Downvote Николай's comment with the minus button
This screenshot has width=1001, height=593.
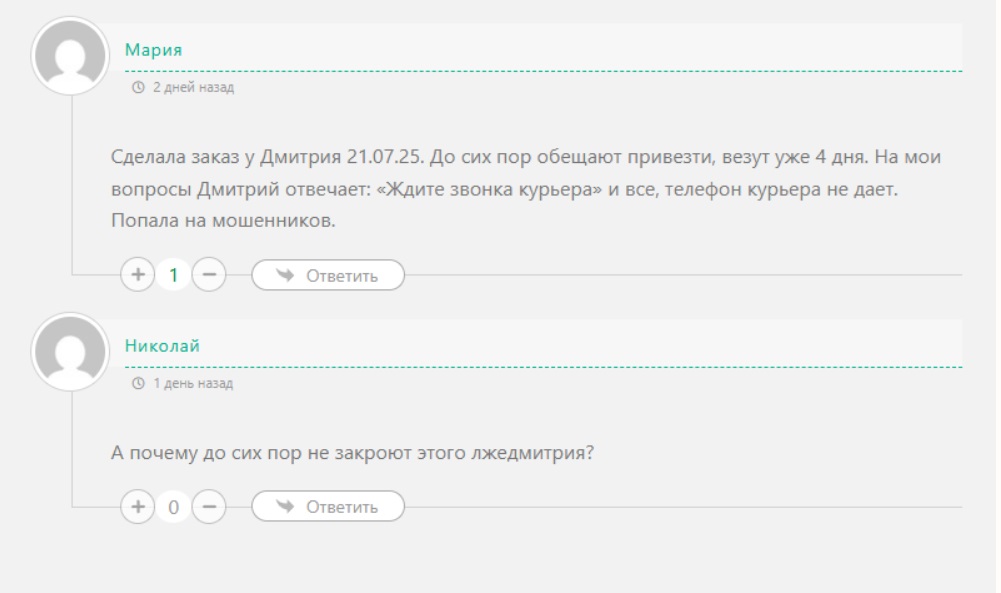[x=208, y=507]
